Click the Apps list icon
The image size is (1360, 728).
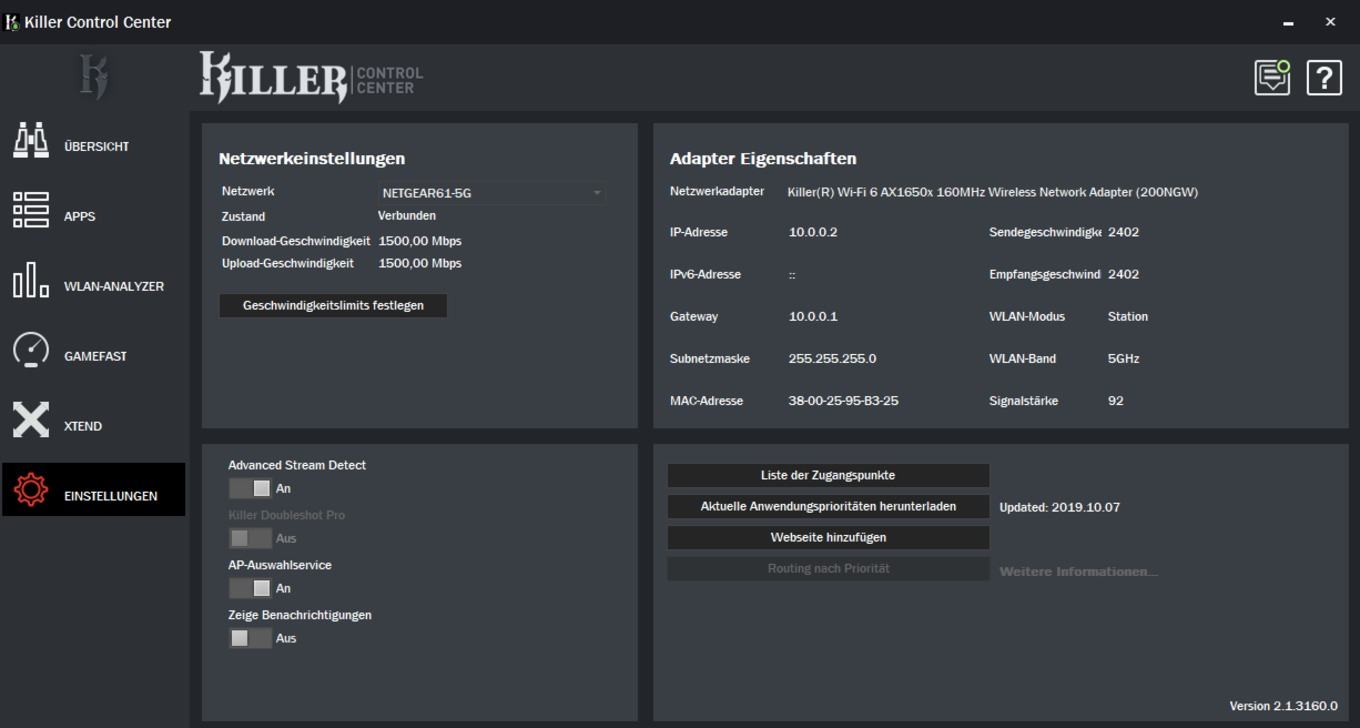(x=31, y=210)
